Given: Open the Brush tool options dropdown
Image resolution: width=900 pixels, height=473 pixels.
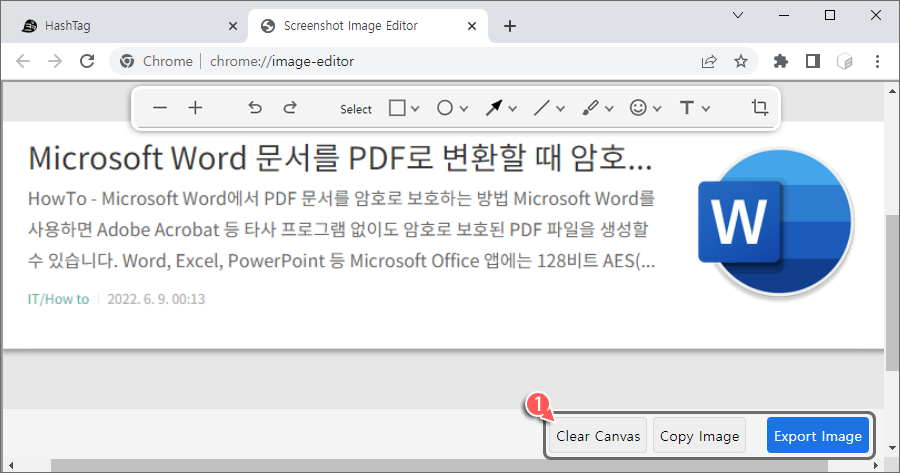Looking at the screenshot, I should coord(609,108).
